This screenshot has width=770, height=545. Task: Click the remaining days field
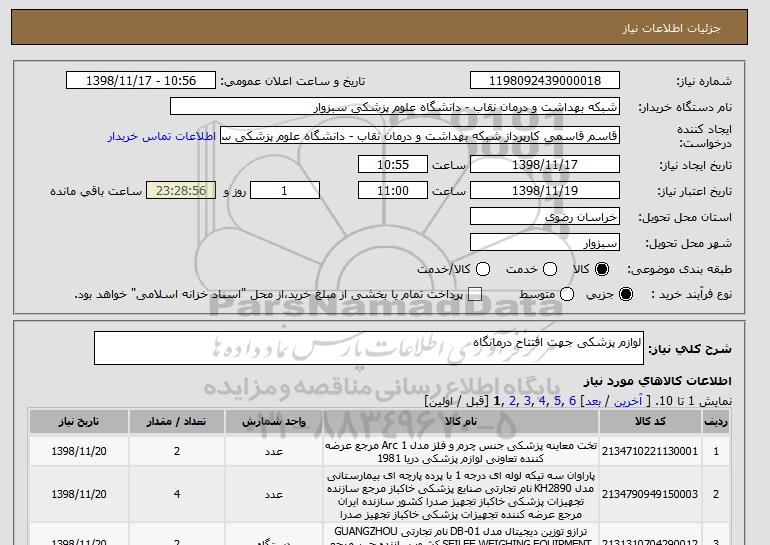(285, 191)
